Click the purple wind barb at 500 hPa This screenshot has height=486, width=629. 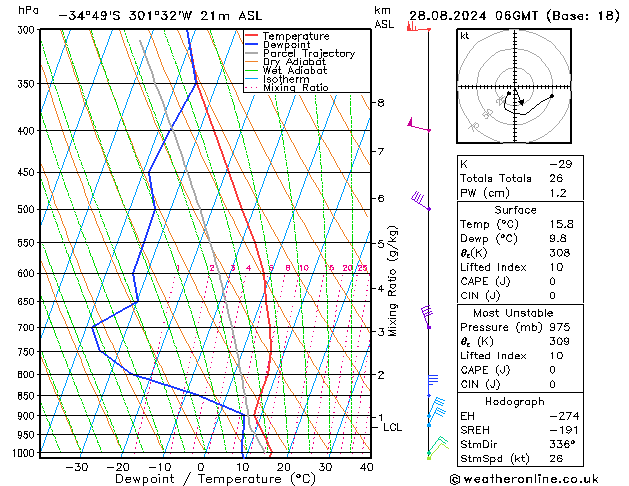[421, 200]
